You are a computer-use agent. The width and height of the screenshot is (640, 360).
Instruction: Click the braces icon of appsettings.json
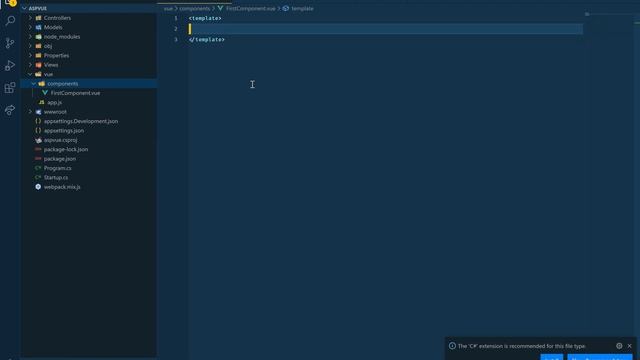point(38,131)
